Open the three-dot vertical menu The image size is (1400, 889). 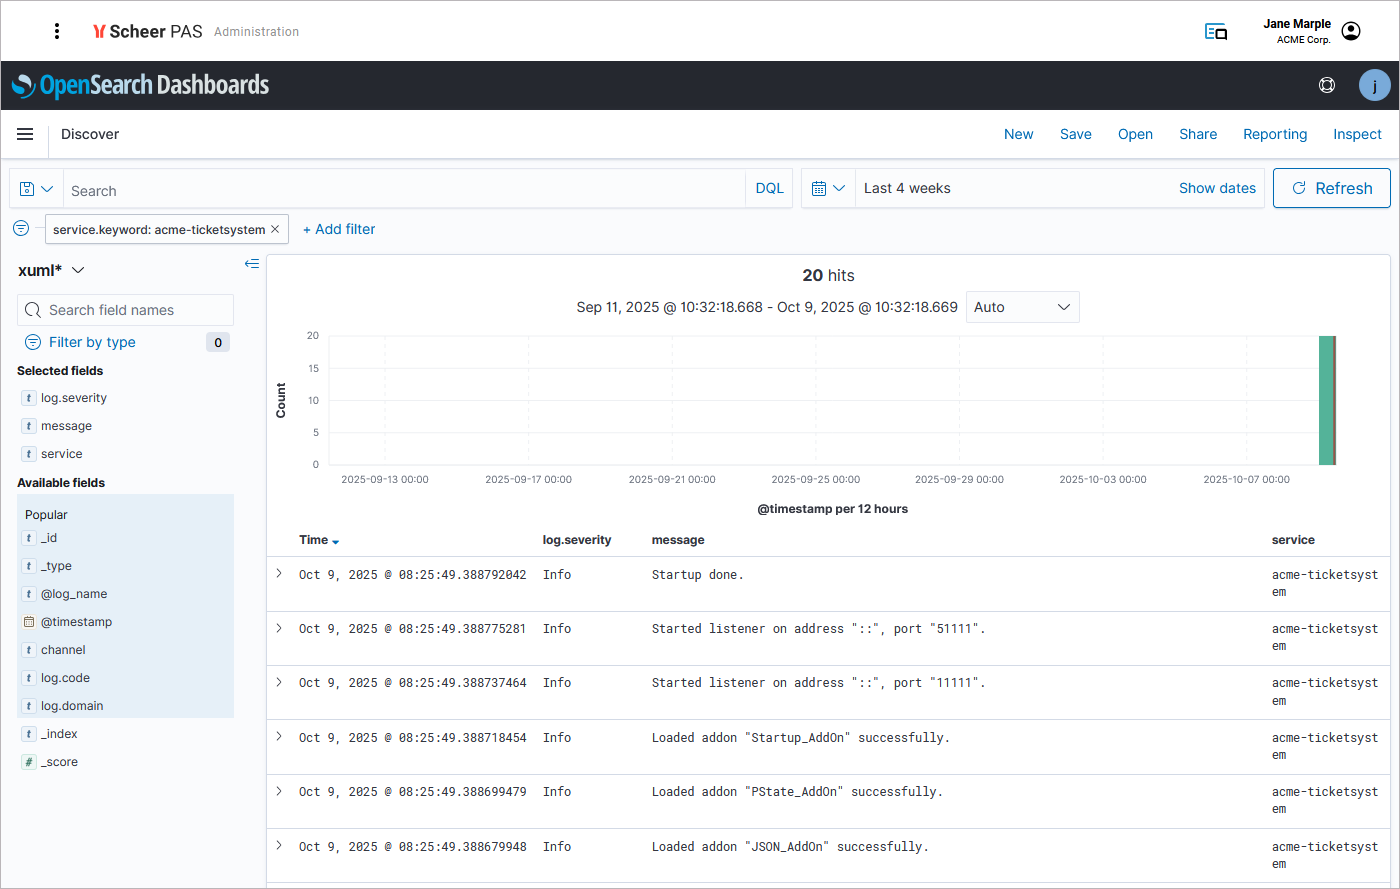click(x=57, y=31)
